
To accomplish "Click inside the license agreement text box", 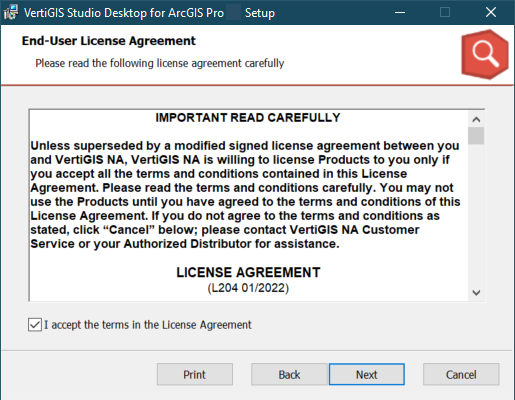I will coord(248,205).
